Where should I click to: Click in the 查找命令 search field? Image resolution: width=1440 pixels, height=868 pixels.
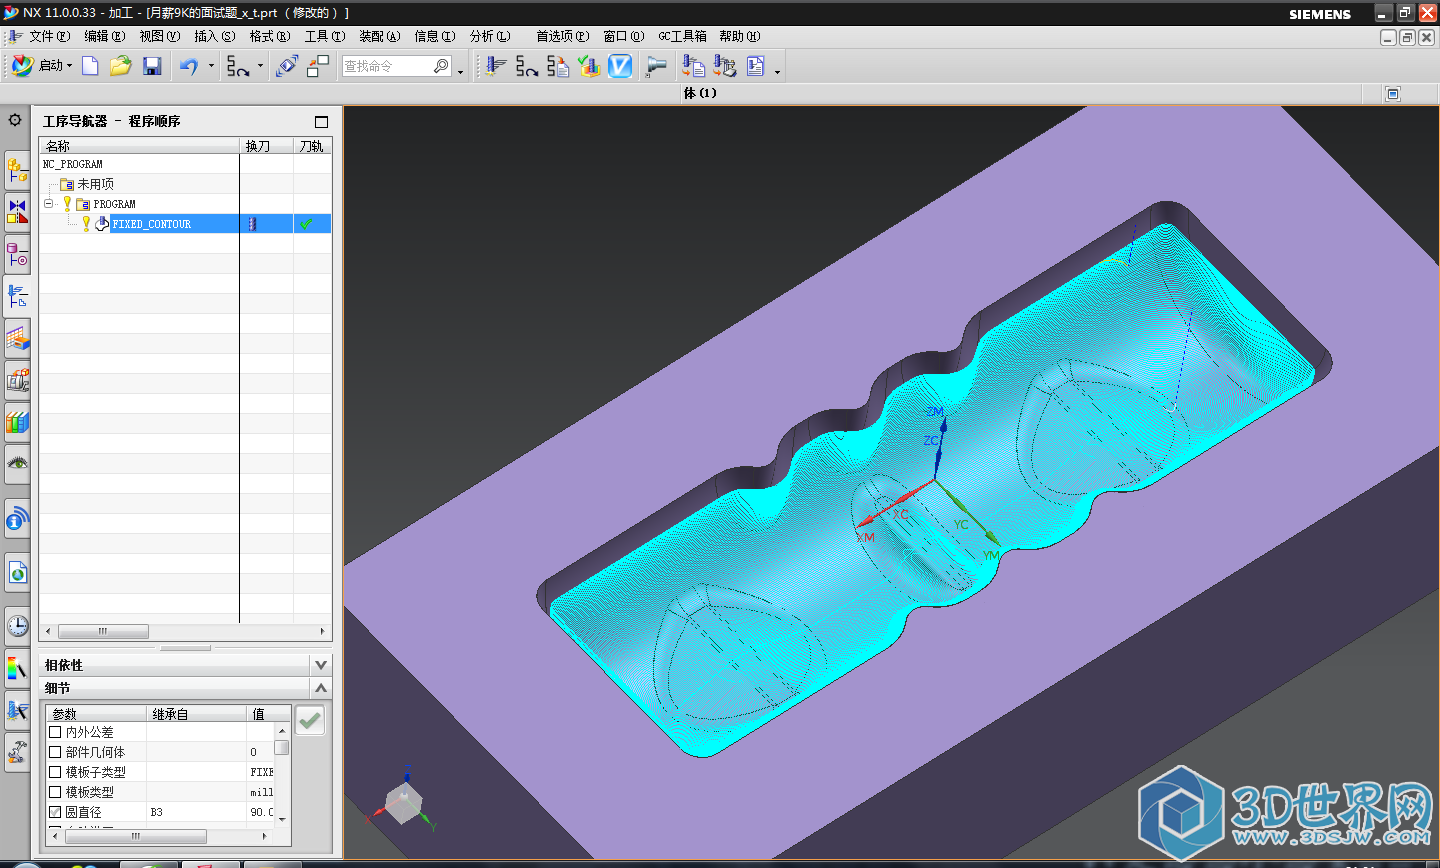point(386,66)
